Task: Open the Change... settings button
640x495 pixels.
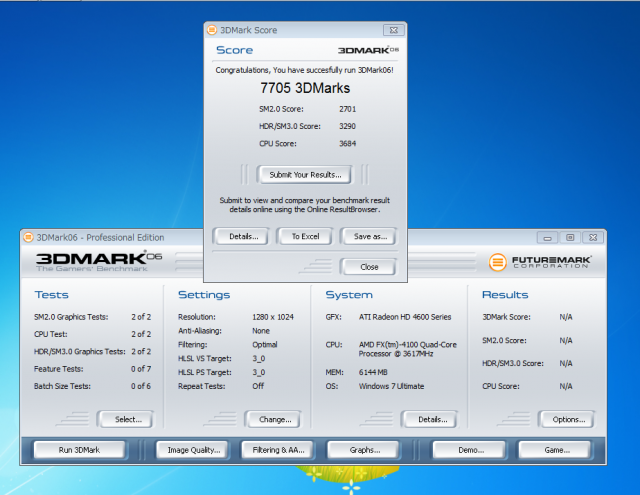Action: click(273, 419)
